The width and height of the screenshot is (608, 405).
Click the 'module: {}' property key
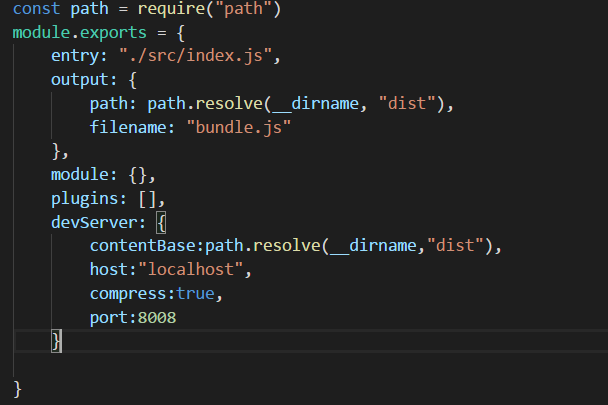[x=80, y=174]
